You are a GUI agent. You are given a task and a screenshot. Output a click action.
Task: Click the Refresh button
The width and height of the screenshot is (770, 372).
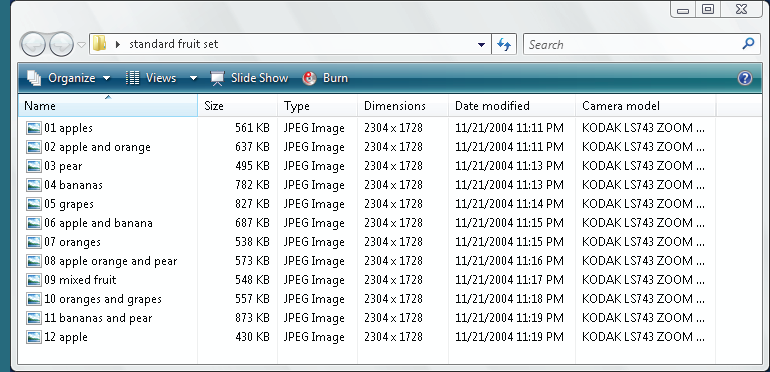point(504,45)
